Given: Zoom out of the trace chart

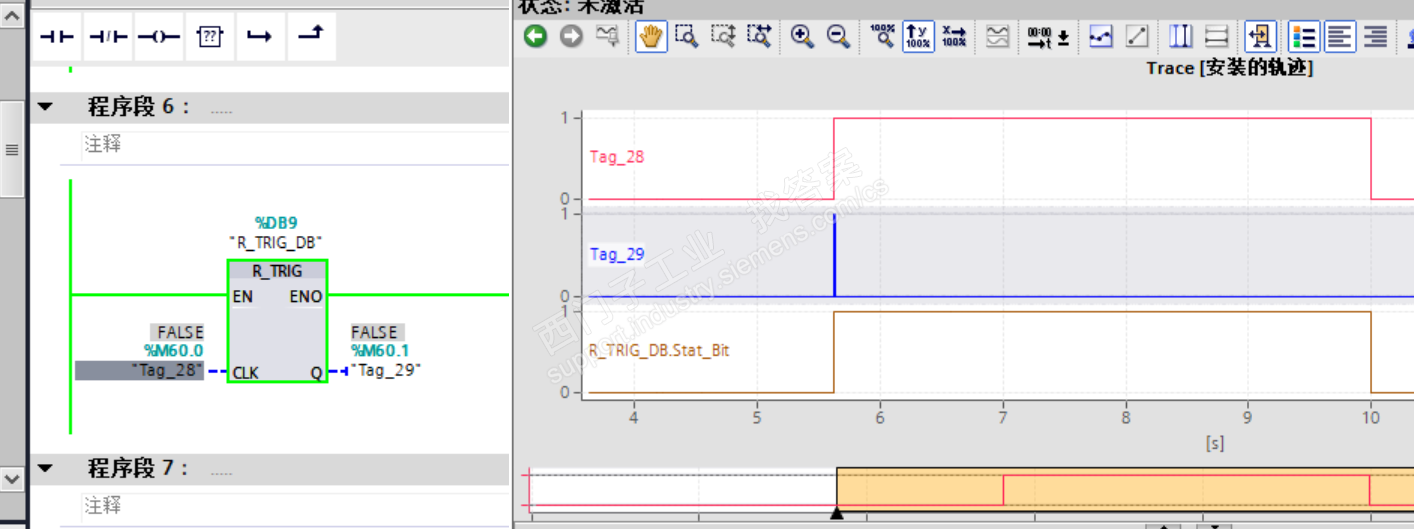Looking at the screenshot, I should (838, 37).
